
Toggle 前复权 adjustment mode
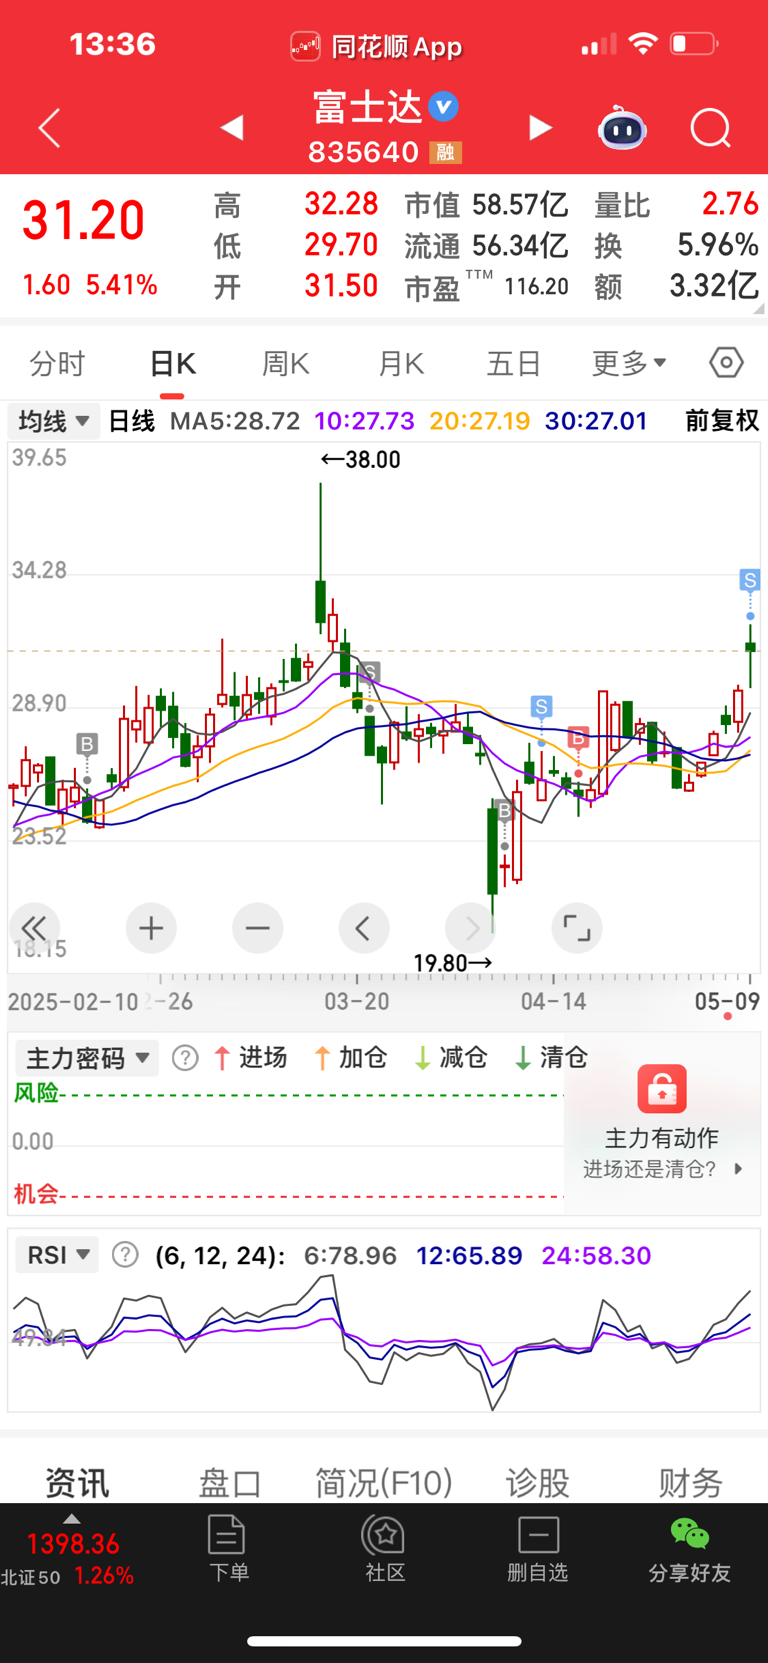tap(722, 421)
